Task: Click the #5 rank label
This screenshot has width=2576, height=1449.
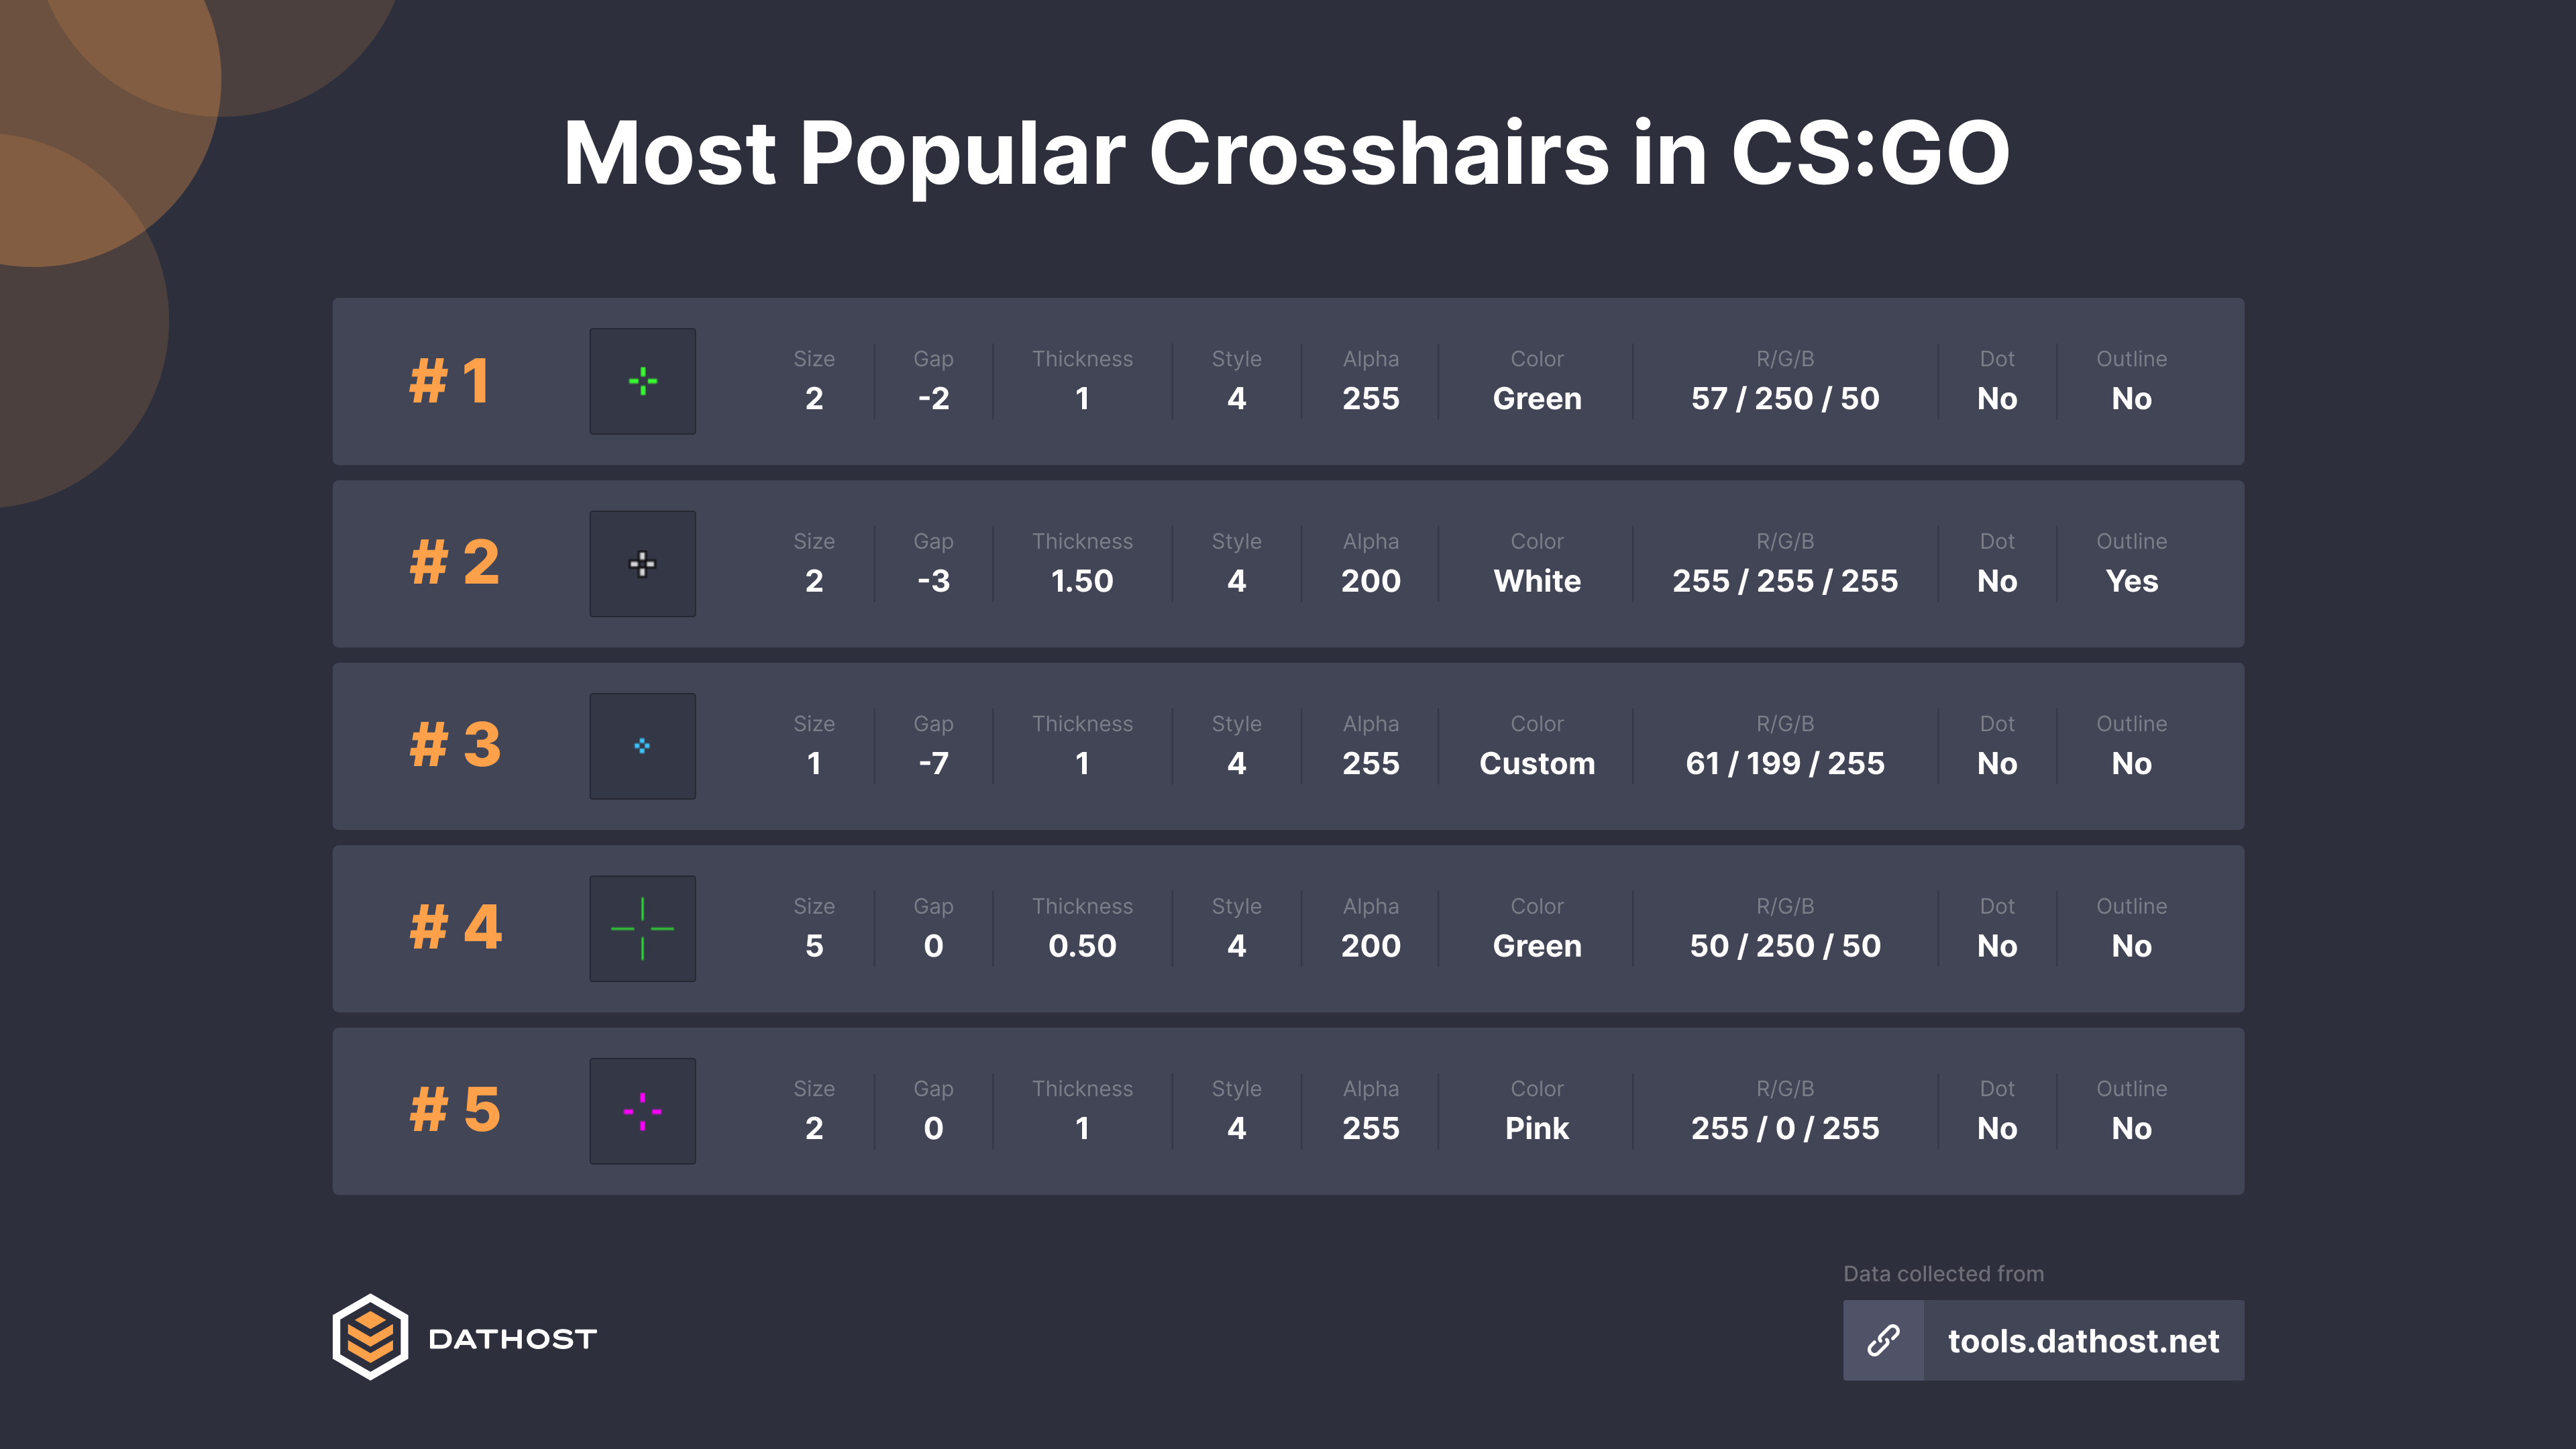Action: 455,1111
